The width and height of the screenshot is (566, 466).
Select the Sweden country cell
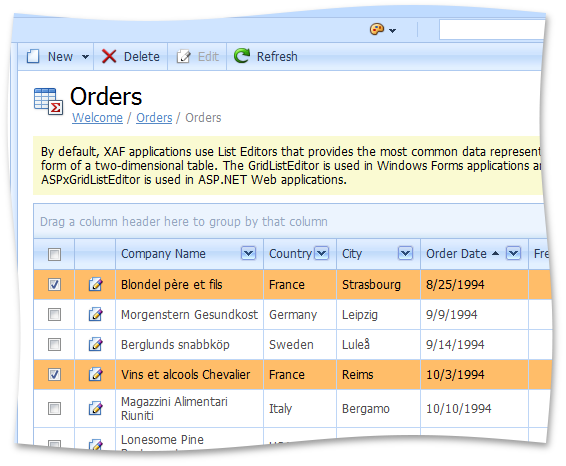pos(300,344)
